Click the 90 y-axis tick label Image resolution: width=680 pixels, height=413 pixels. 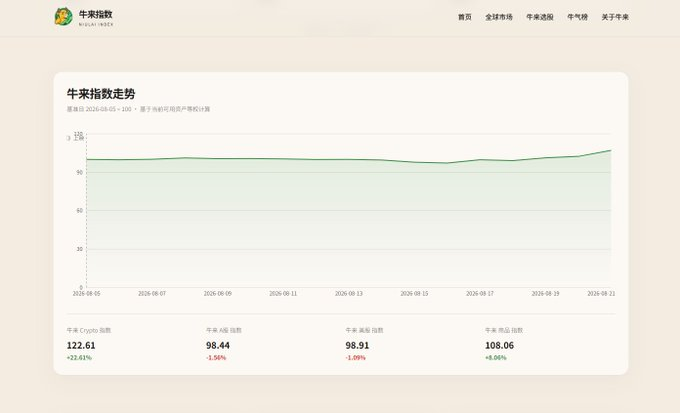pyautogui.click(x=79, y=172)
